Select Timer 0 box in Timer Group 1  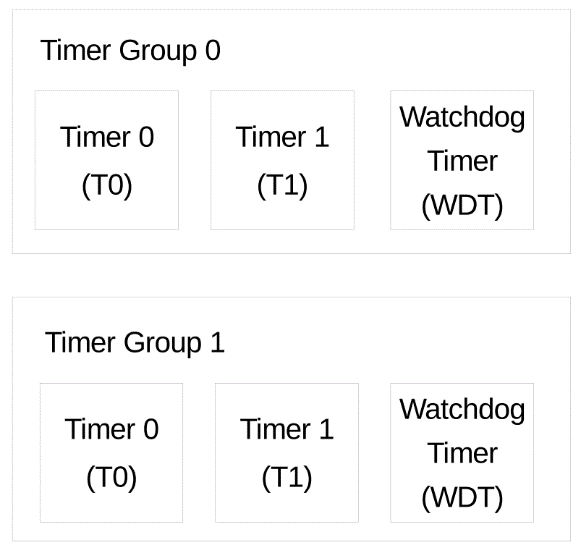(111, 453)
